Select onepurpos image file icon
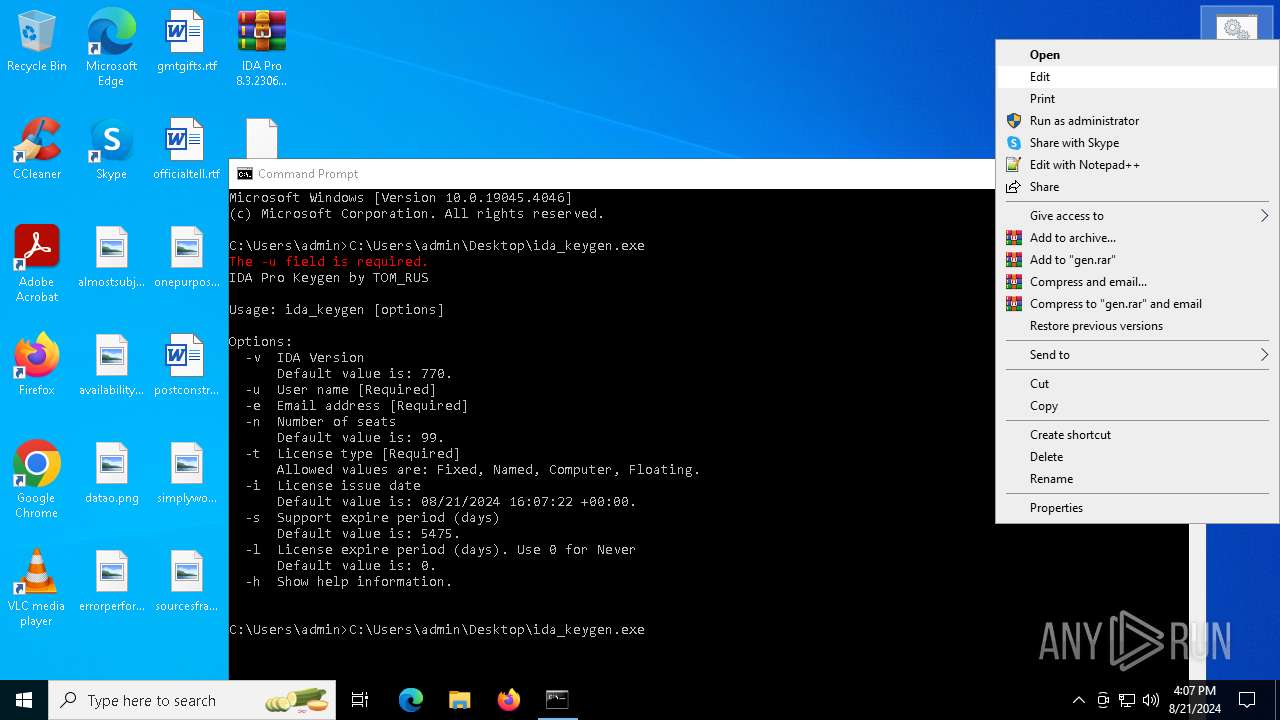Viewport: 1280px width, 720px height. coord(186,256)
